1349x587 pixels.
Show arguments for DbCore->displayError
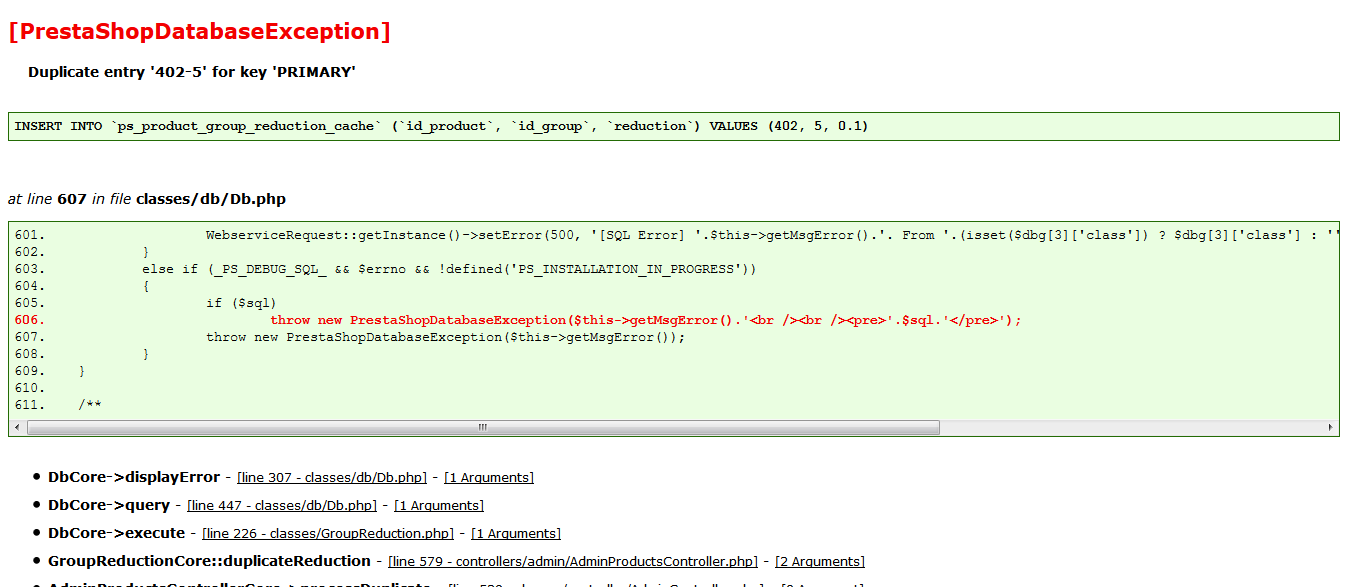coord(489,478)
